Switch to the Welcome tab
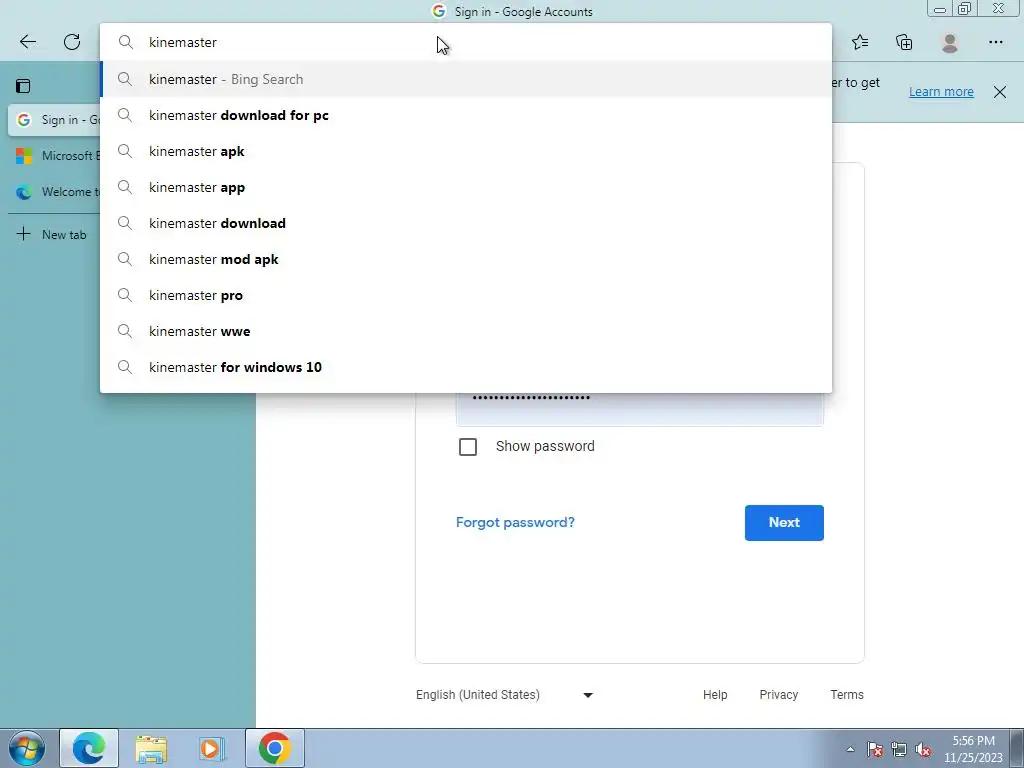Image resolution: width=1024 pixels, height=768 pixels. (56, 192)
